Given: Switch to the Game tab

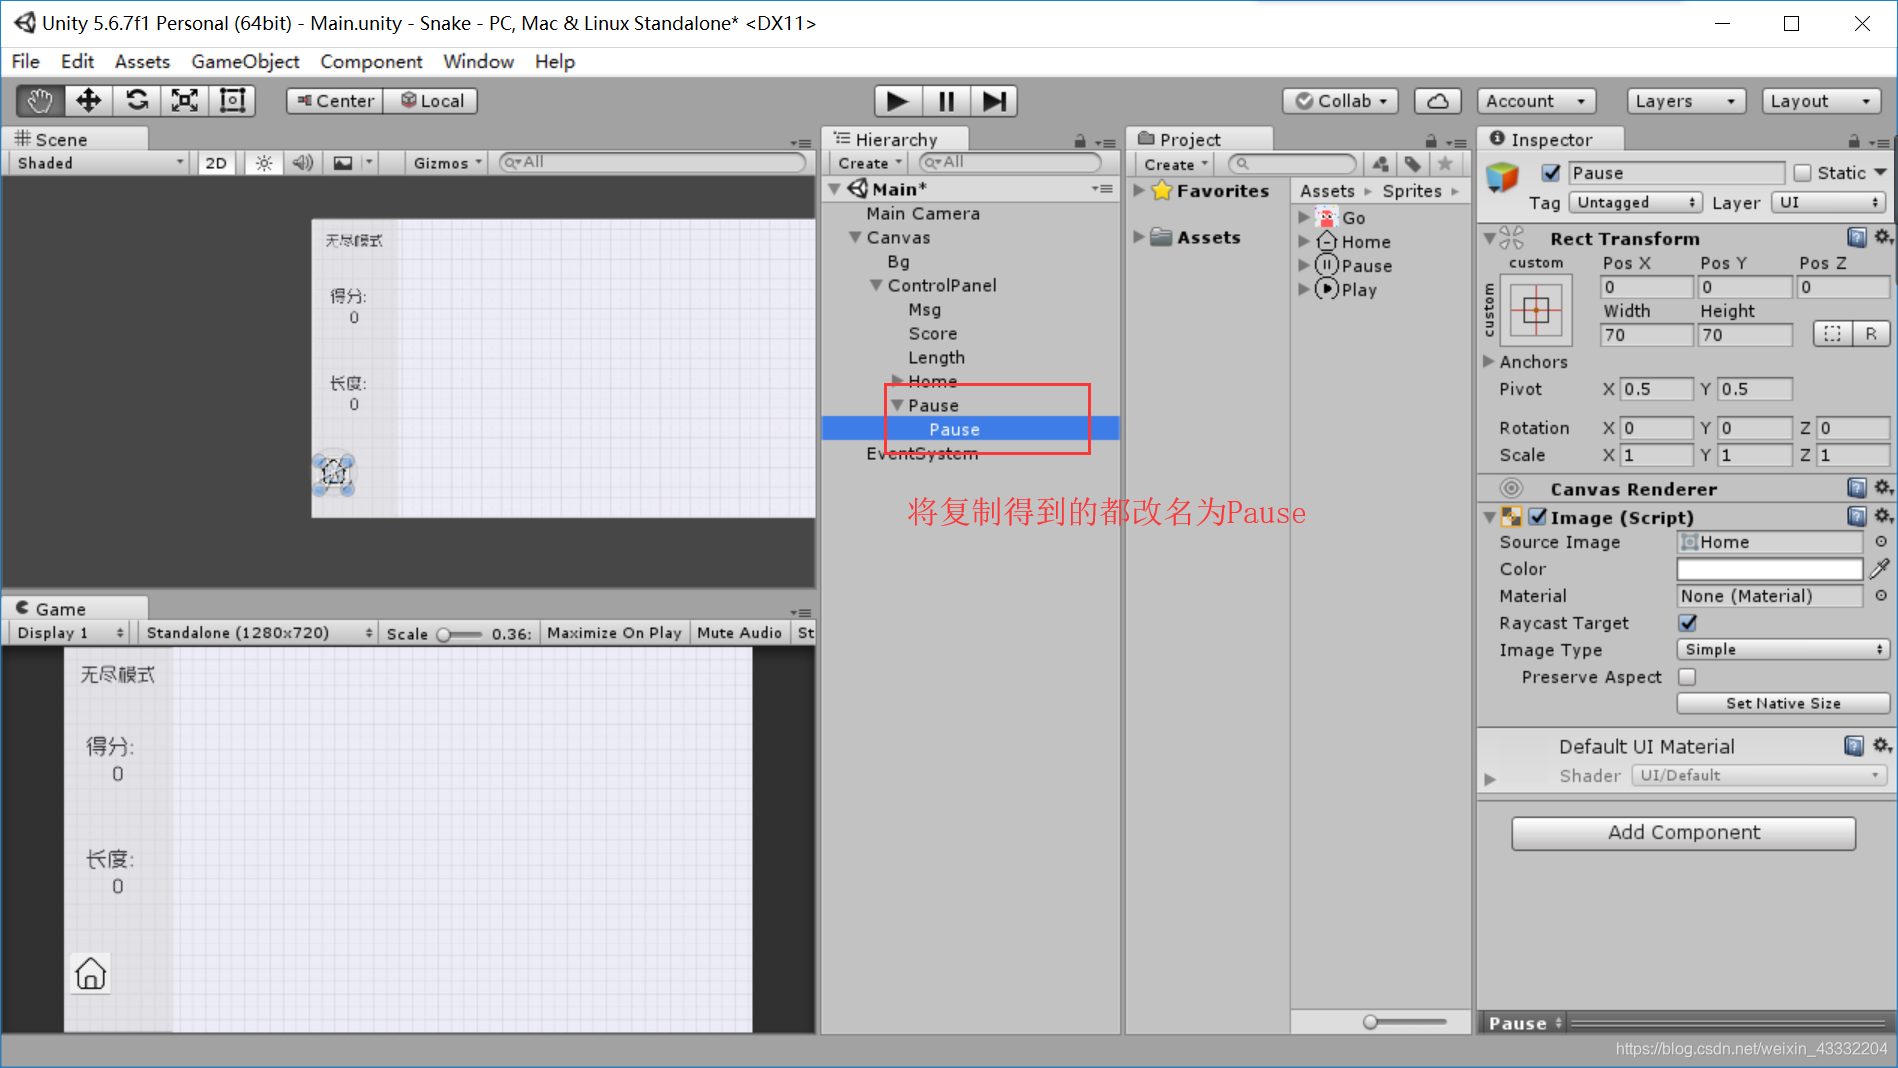Looking at the screenshot, I should click(75, 609).
